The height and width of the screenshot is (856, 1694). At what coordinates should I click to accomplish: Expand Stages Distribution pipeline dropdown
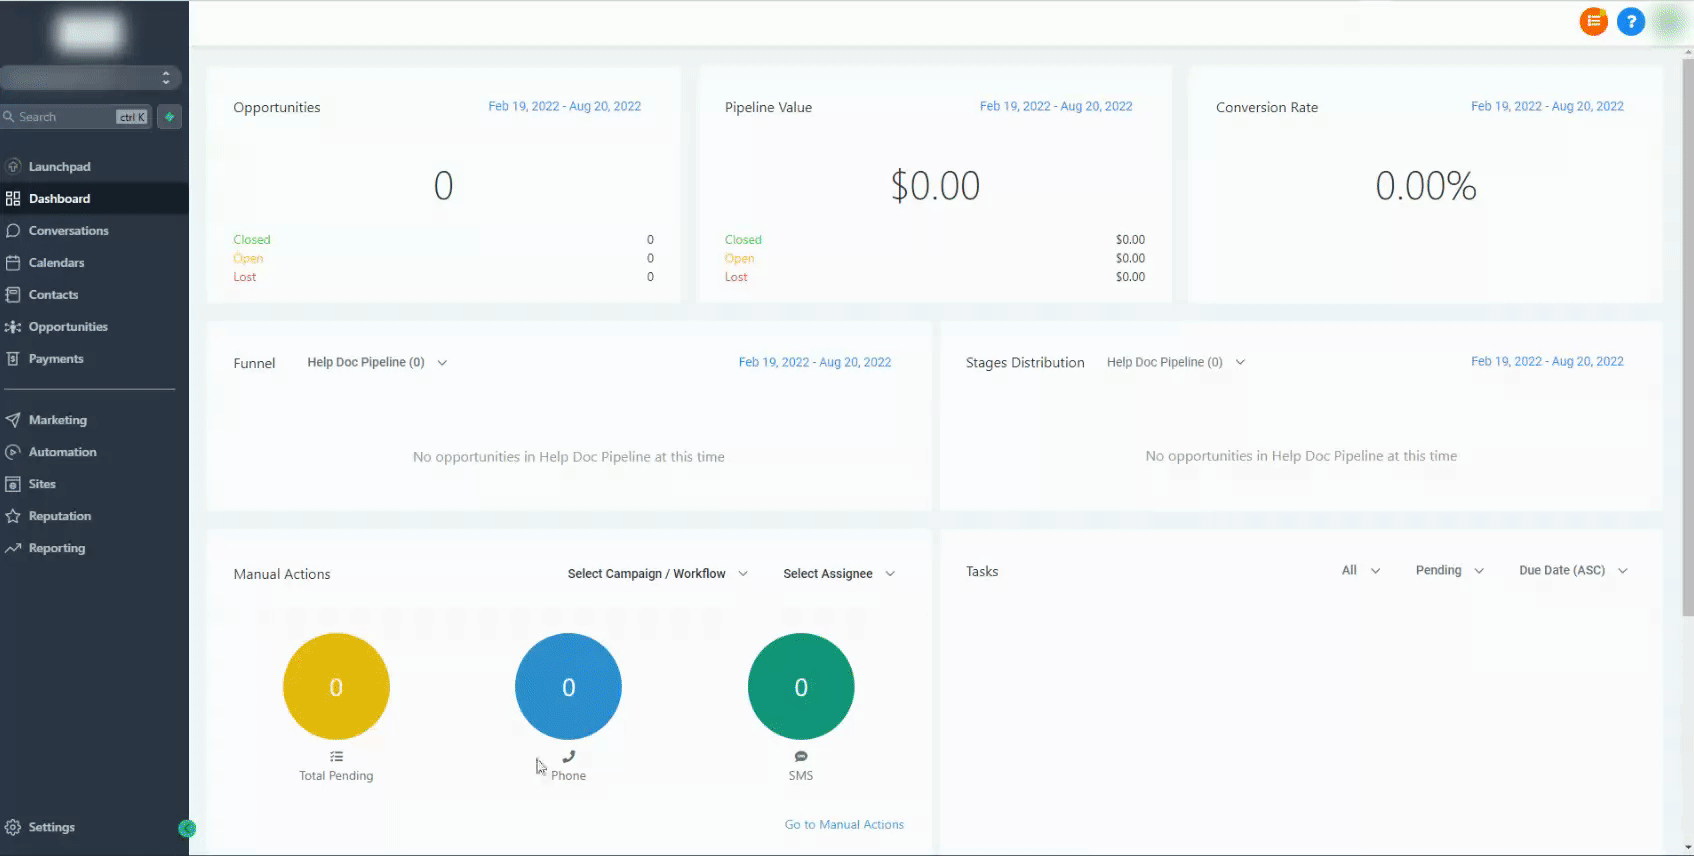tap(1176, 362)
